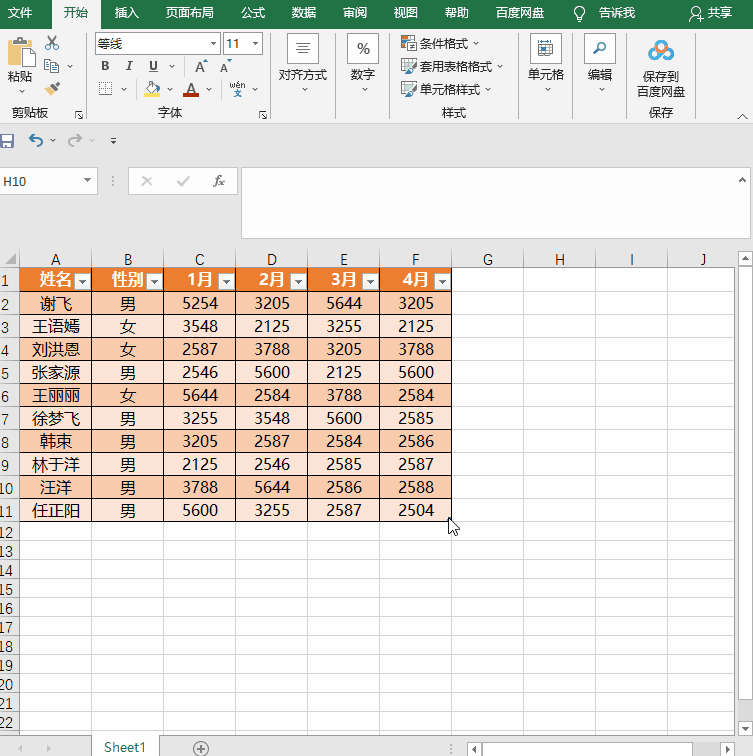Screen dimensions: 753x756
Task: Switch to the 插入 ribbon tab
Action: click(126, 13)
